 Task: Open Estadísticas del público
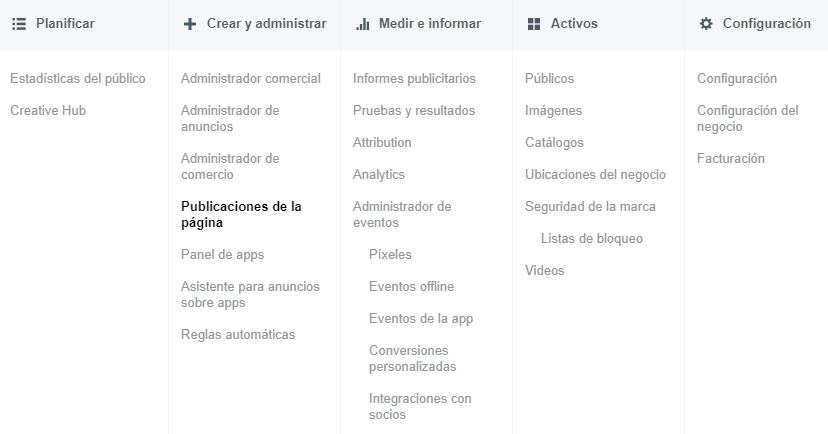tap(77, 79)
